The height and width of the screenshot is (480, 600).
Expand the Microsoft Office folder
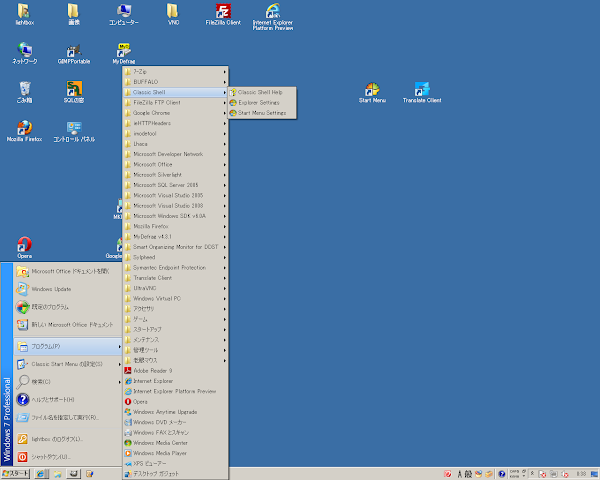pyautogui.click(x=176, y=164)
